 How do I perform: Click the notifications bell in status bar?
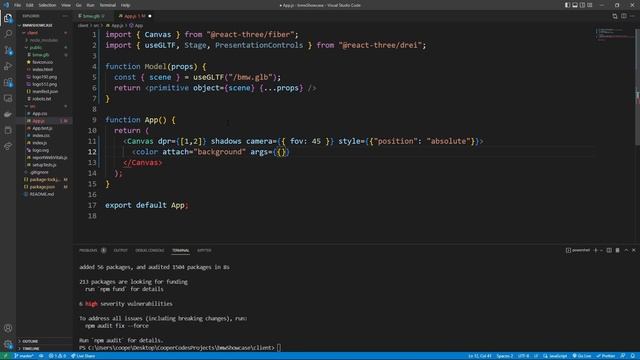pos(632,356)
